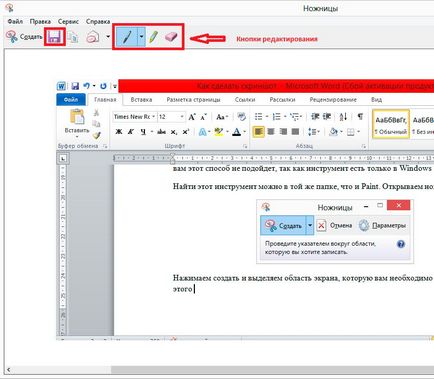
Task: Select the Pen tool in Ножницы toolbar
Action: pos(127,37)
